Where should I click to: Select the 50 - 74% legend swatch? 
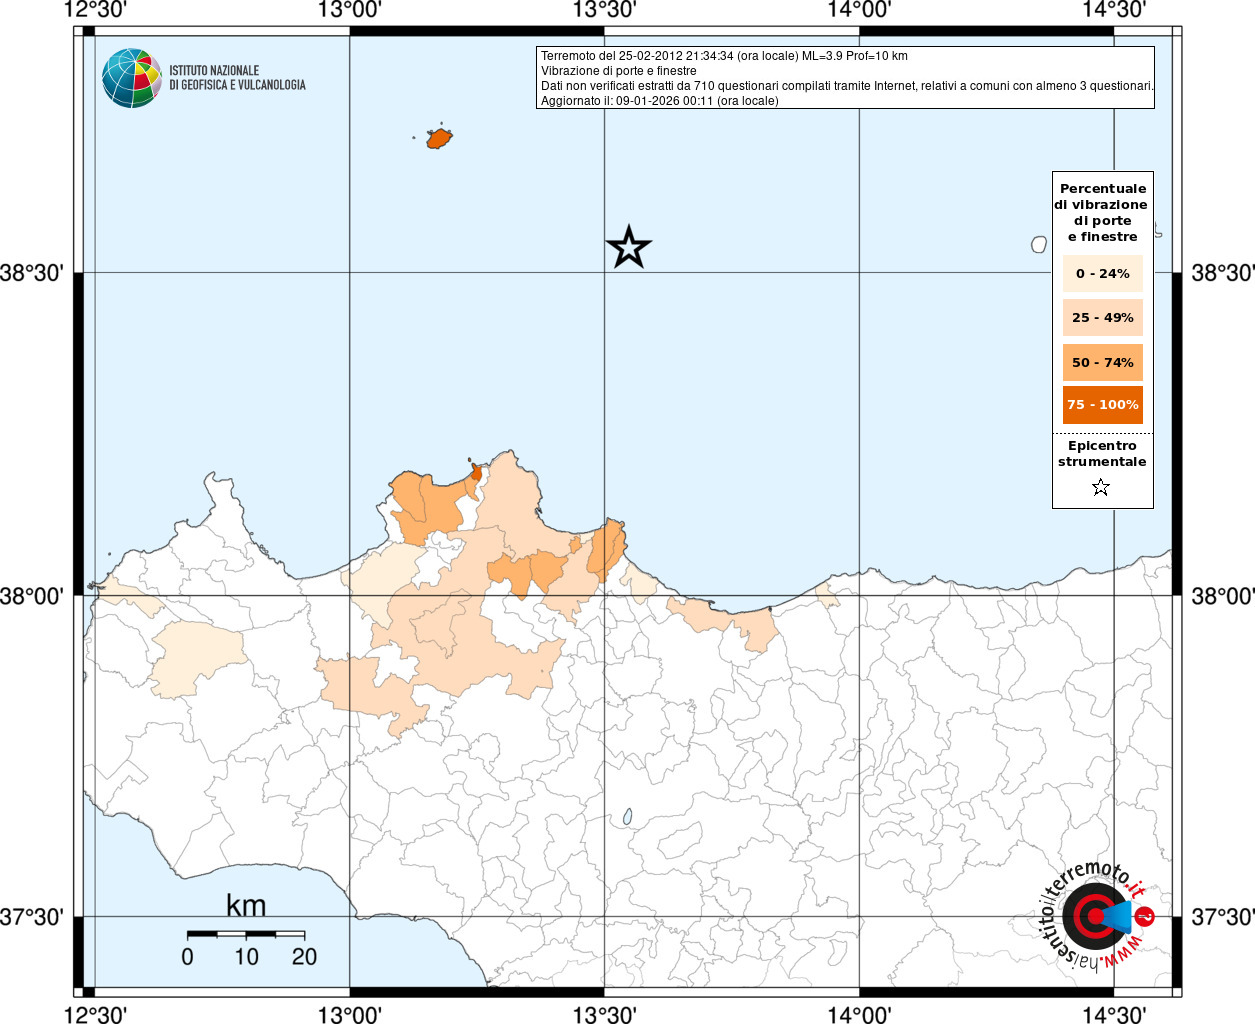1102,362
